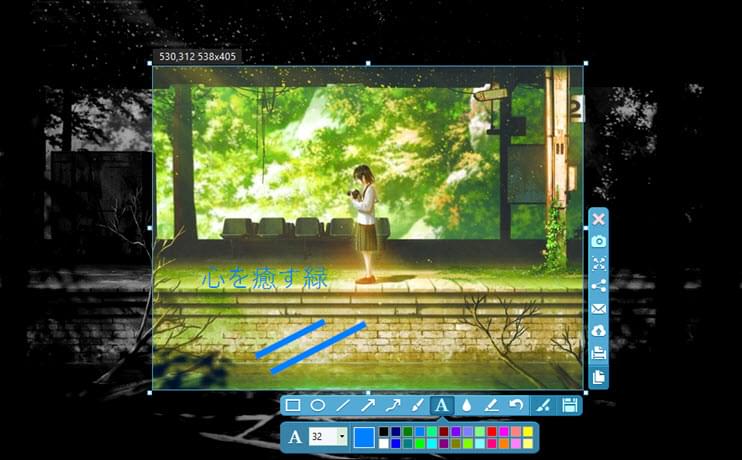Select the paint Brush tool
This screenshot has height=460, width=742.
(417, 405)
